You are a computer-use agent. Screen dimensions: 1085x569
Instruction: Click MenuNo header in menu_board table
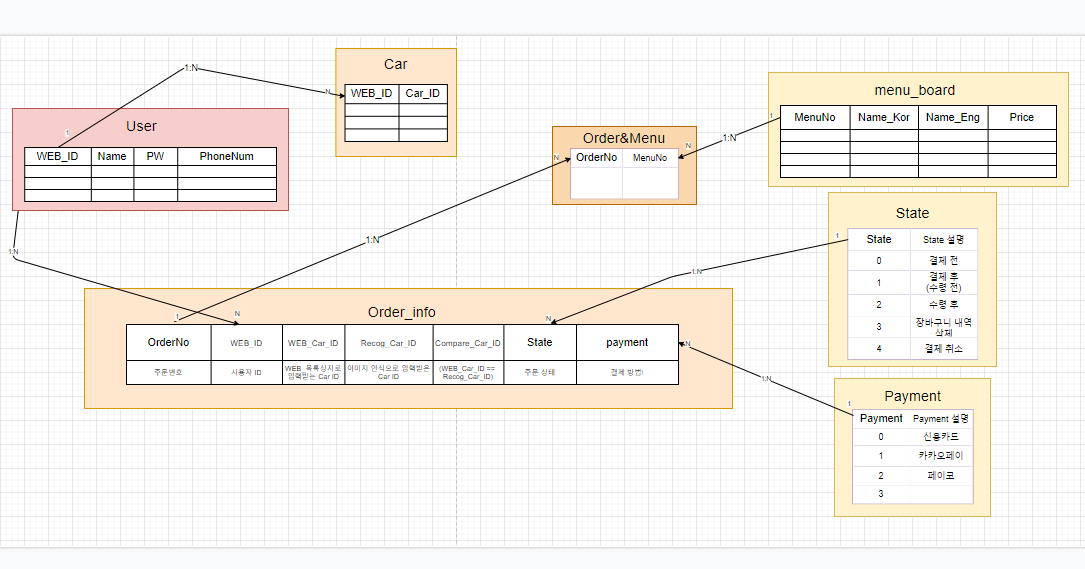pyautogui.click(x=815, y=118)
